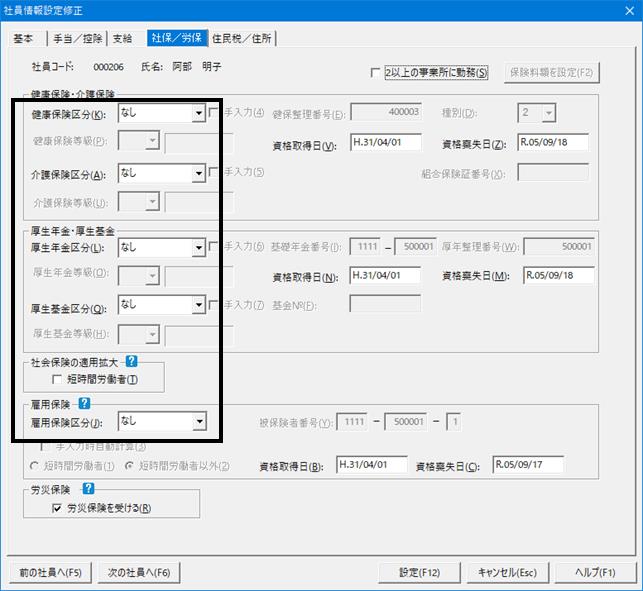Open help icon beside 社会保険の適用拡大

tap(131, 361)
